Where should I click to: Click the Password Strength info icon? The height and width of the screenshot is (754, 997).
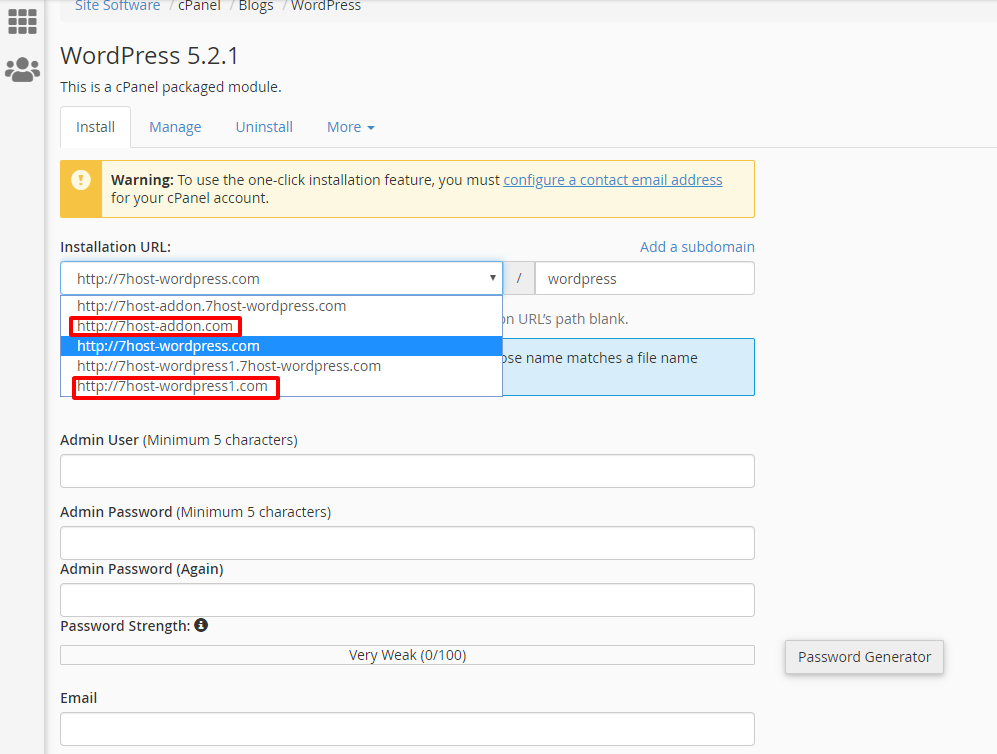[x=201, y=625]
